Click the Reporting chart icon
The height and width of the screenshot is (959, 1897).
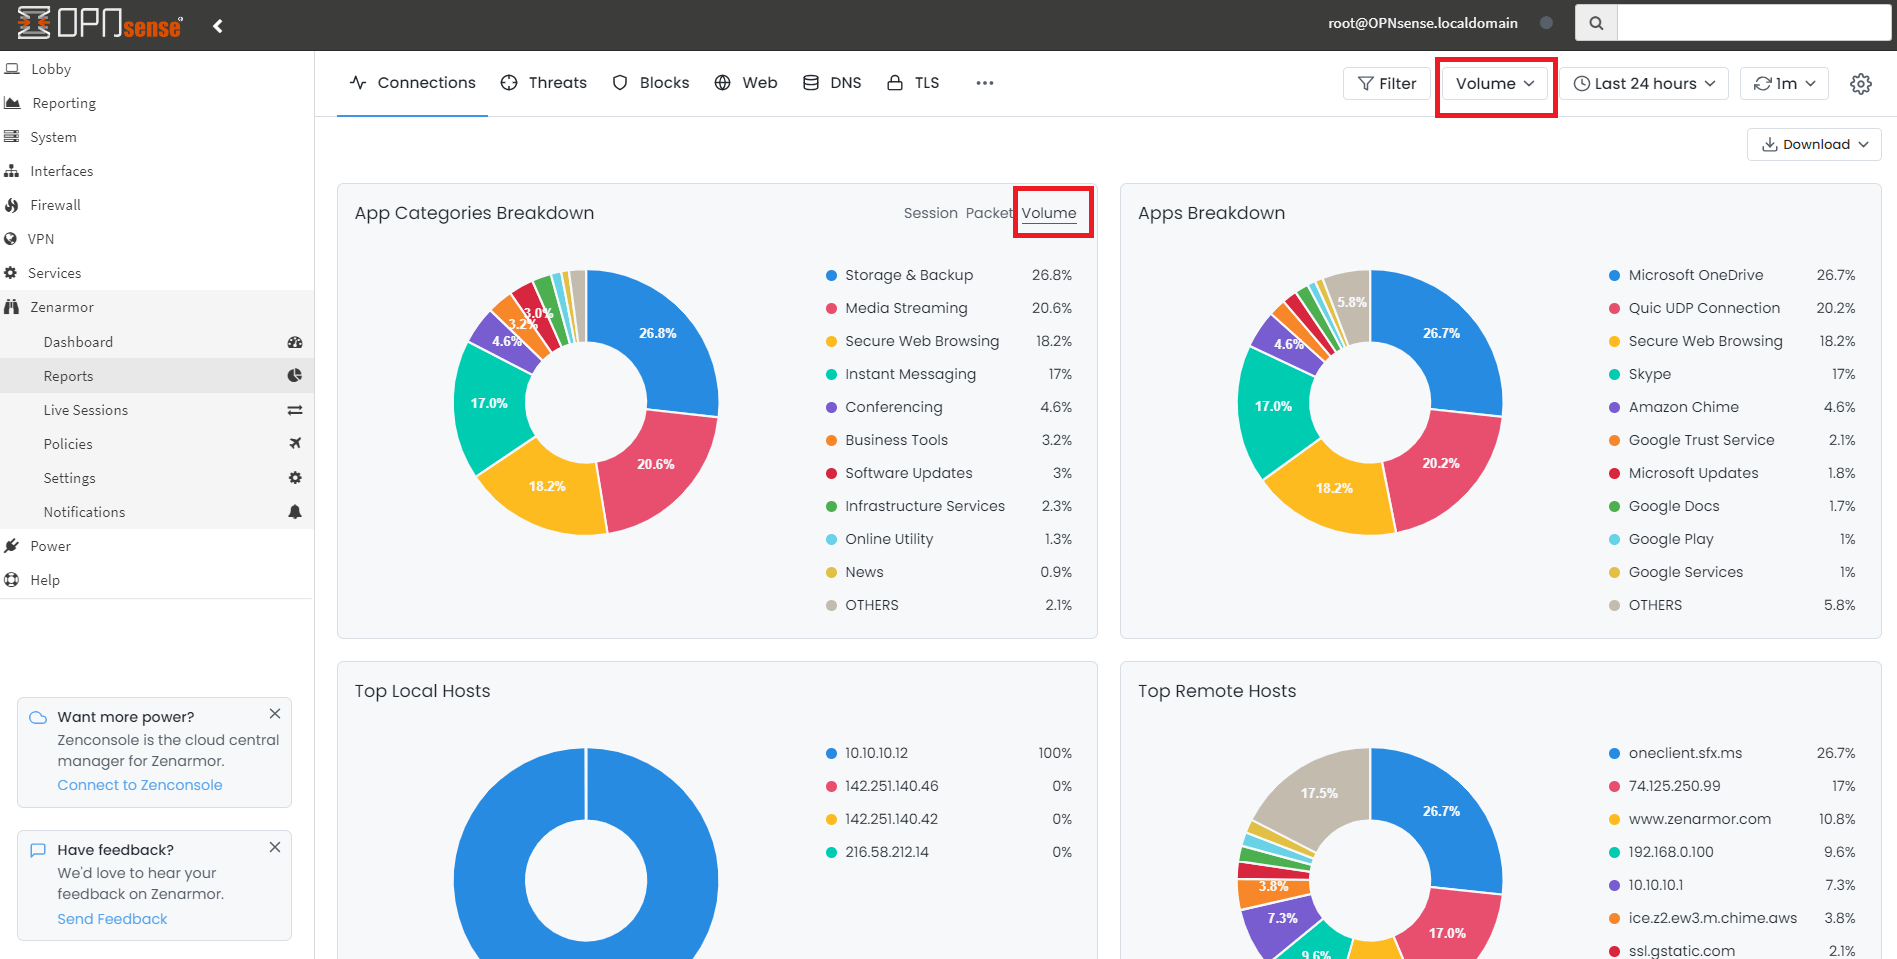[x=13, y=103]
